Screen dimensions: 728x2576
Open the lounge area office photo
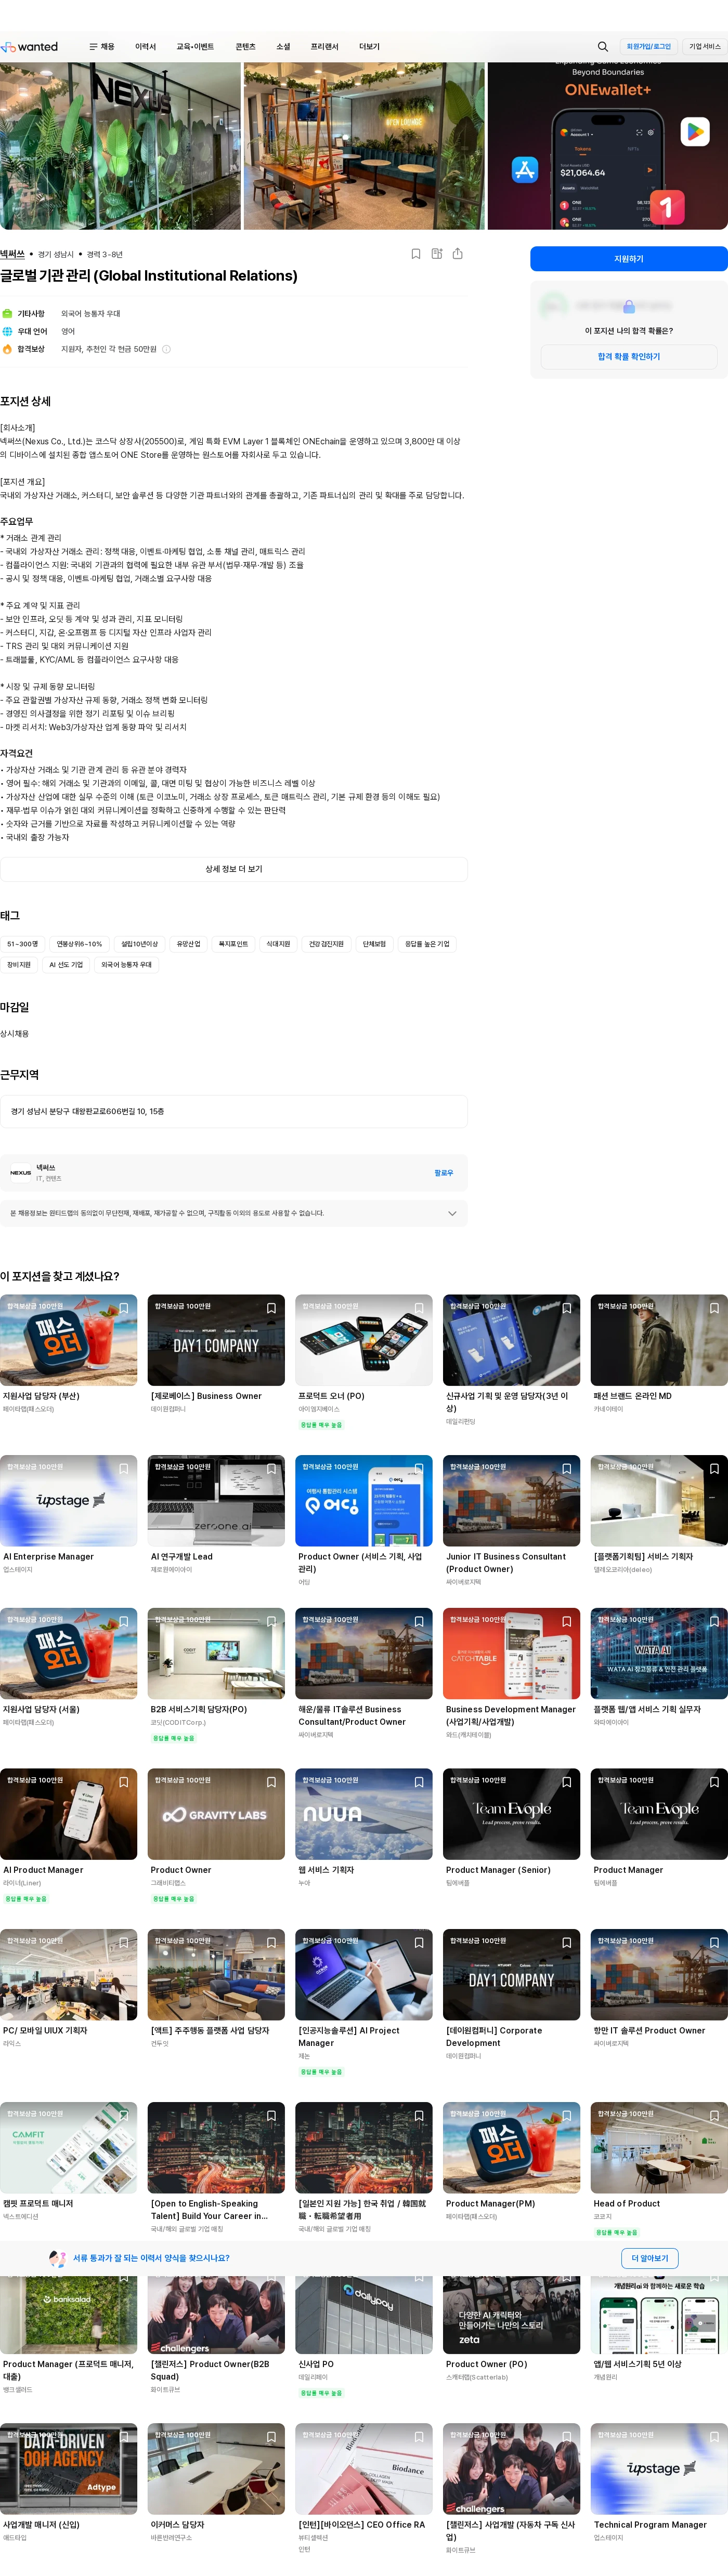(364, 146)
